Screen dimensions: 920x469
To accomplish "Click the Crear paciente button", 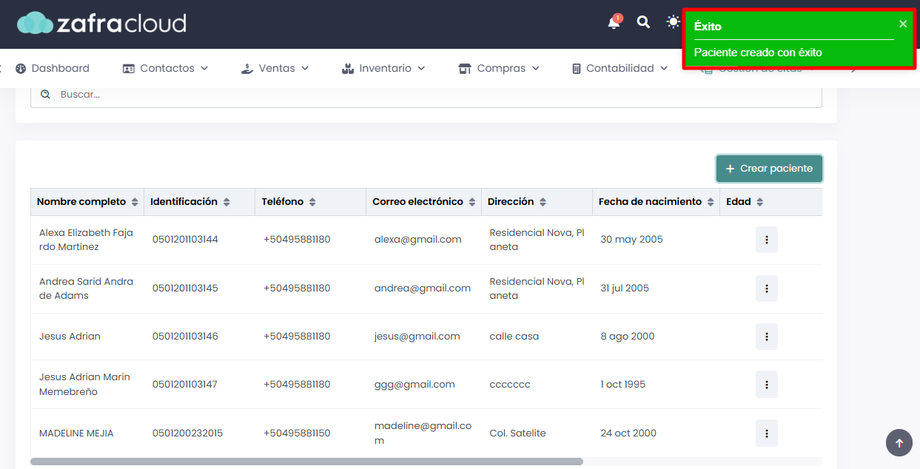I will [x=769, y=168].
